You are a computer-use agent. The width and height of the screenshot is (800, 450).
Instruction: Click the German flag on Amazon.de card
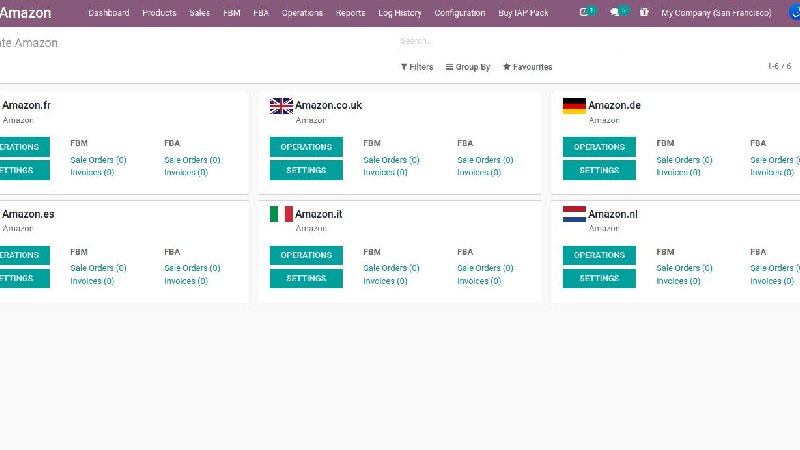574,106
